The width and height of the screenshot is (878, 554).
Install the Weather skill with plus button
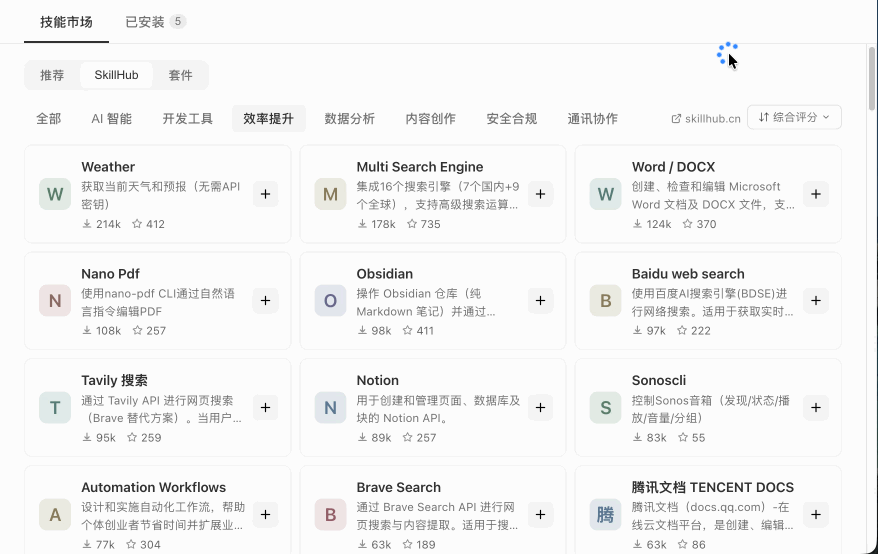265,194
